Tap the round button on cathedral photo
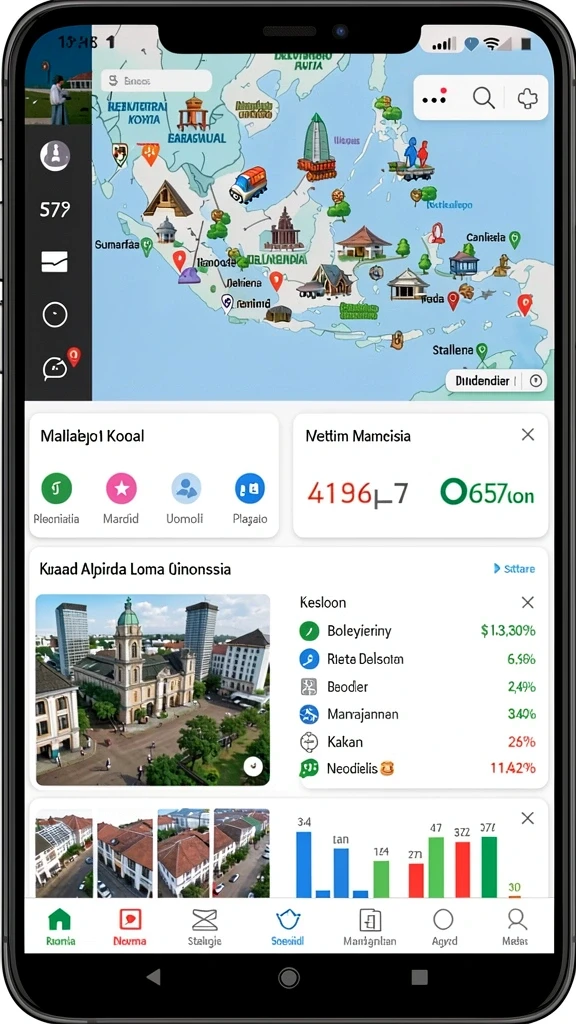 coord(253,767)
